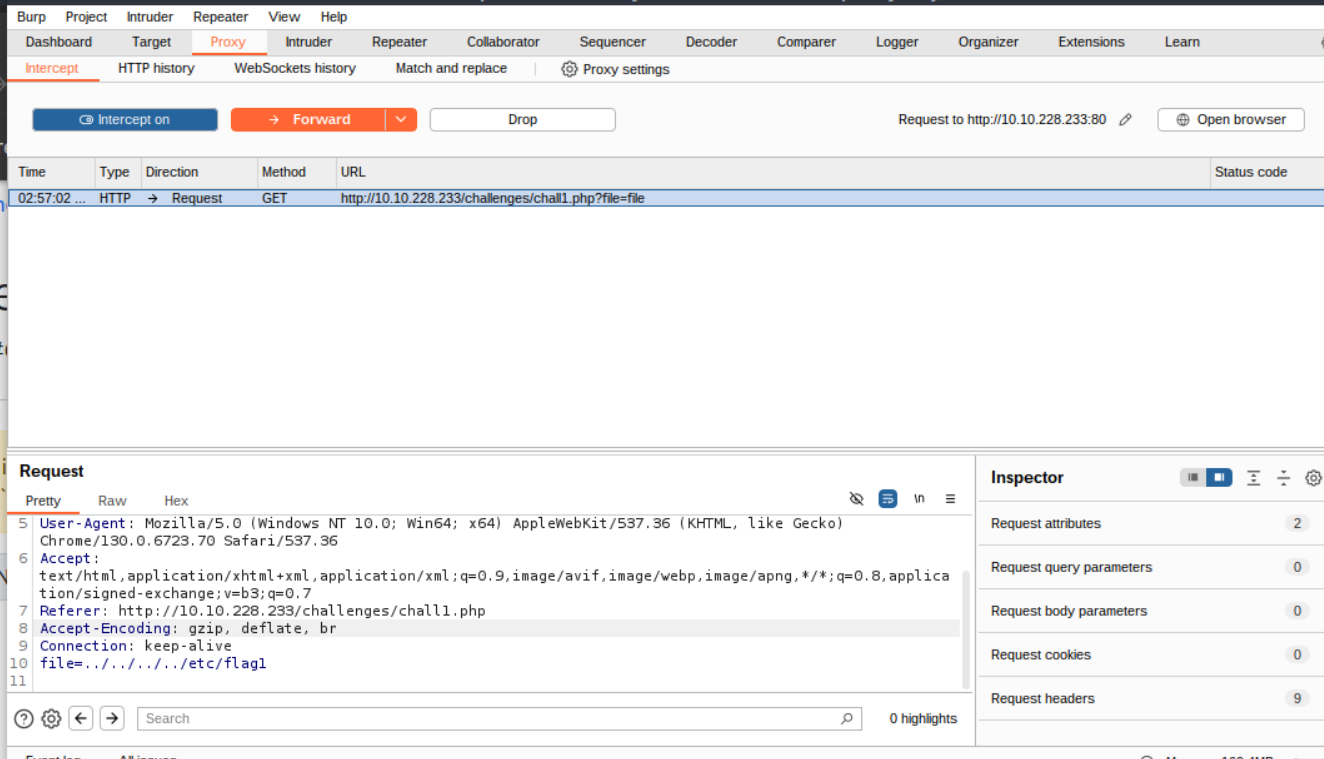Open Inspector settings gear icon

coord(1313,478)
